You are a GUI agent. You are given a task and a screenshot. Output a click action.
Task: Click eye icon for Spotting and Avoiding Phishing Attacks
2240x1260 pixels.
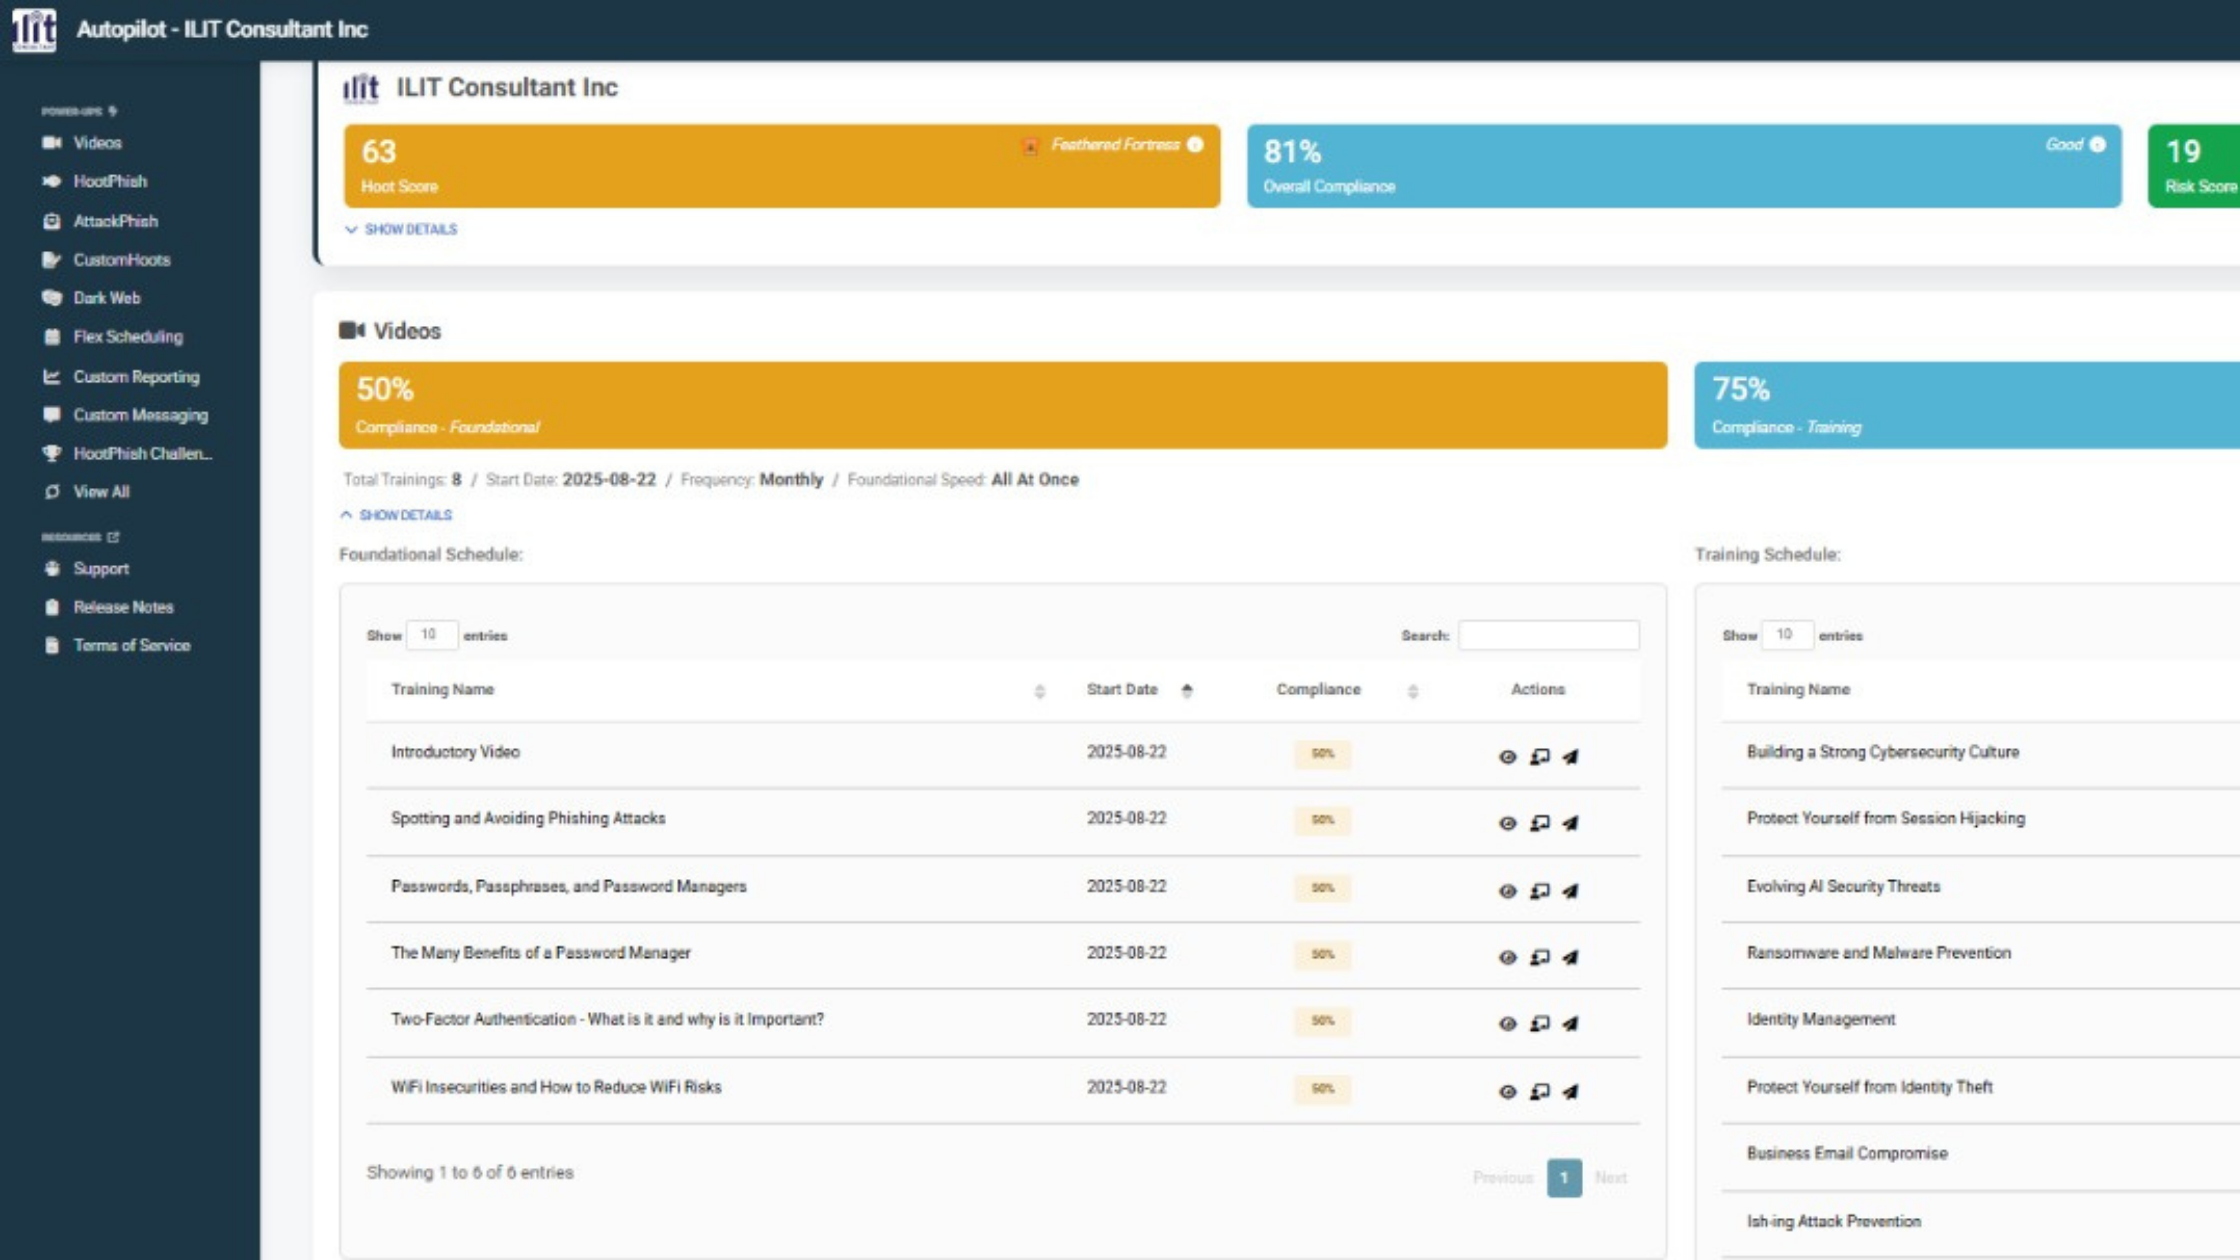(1507, 824)
